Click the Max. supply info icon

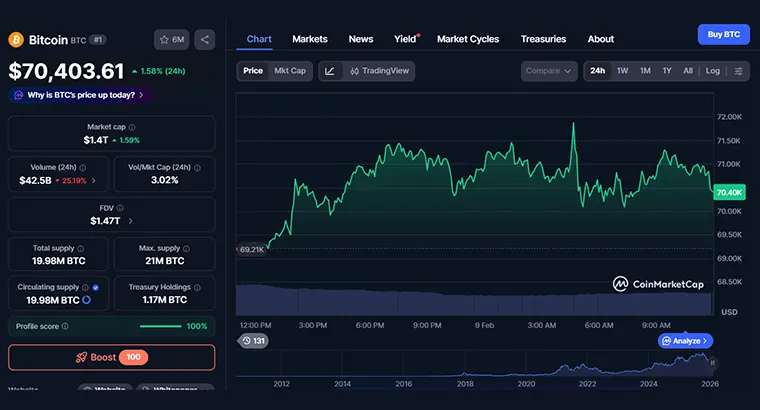[187, 249]
